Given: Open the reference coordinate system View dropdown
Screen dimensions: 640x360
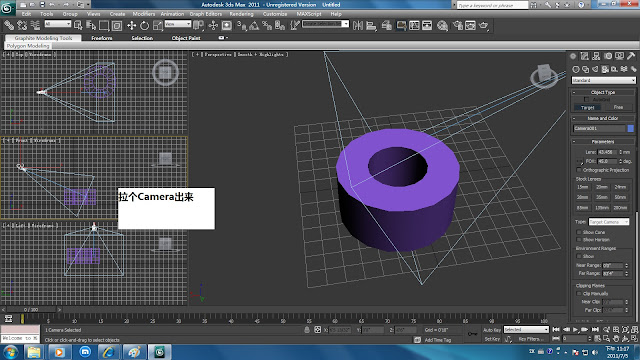Looking at the screenshot, I should point(178,24).
